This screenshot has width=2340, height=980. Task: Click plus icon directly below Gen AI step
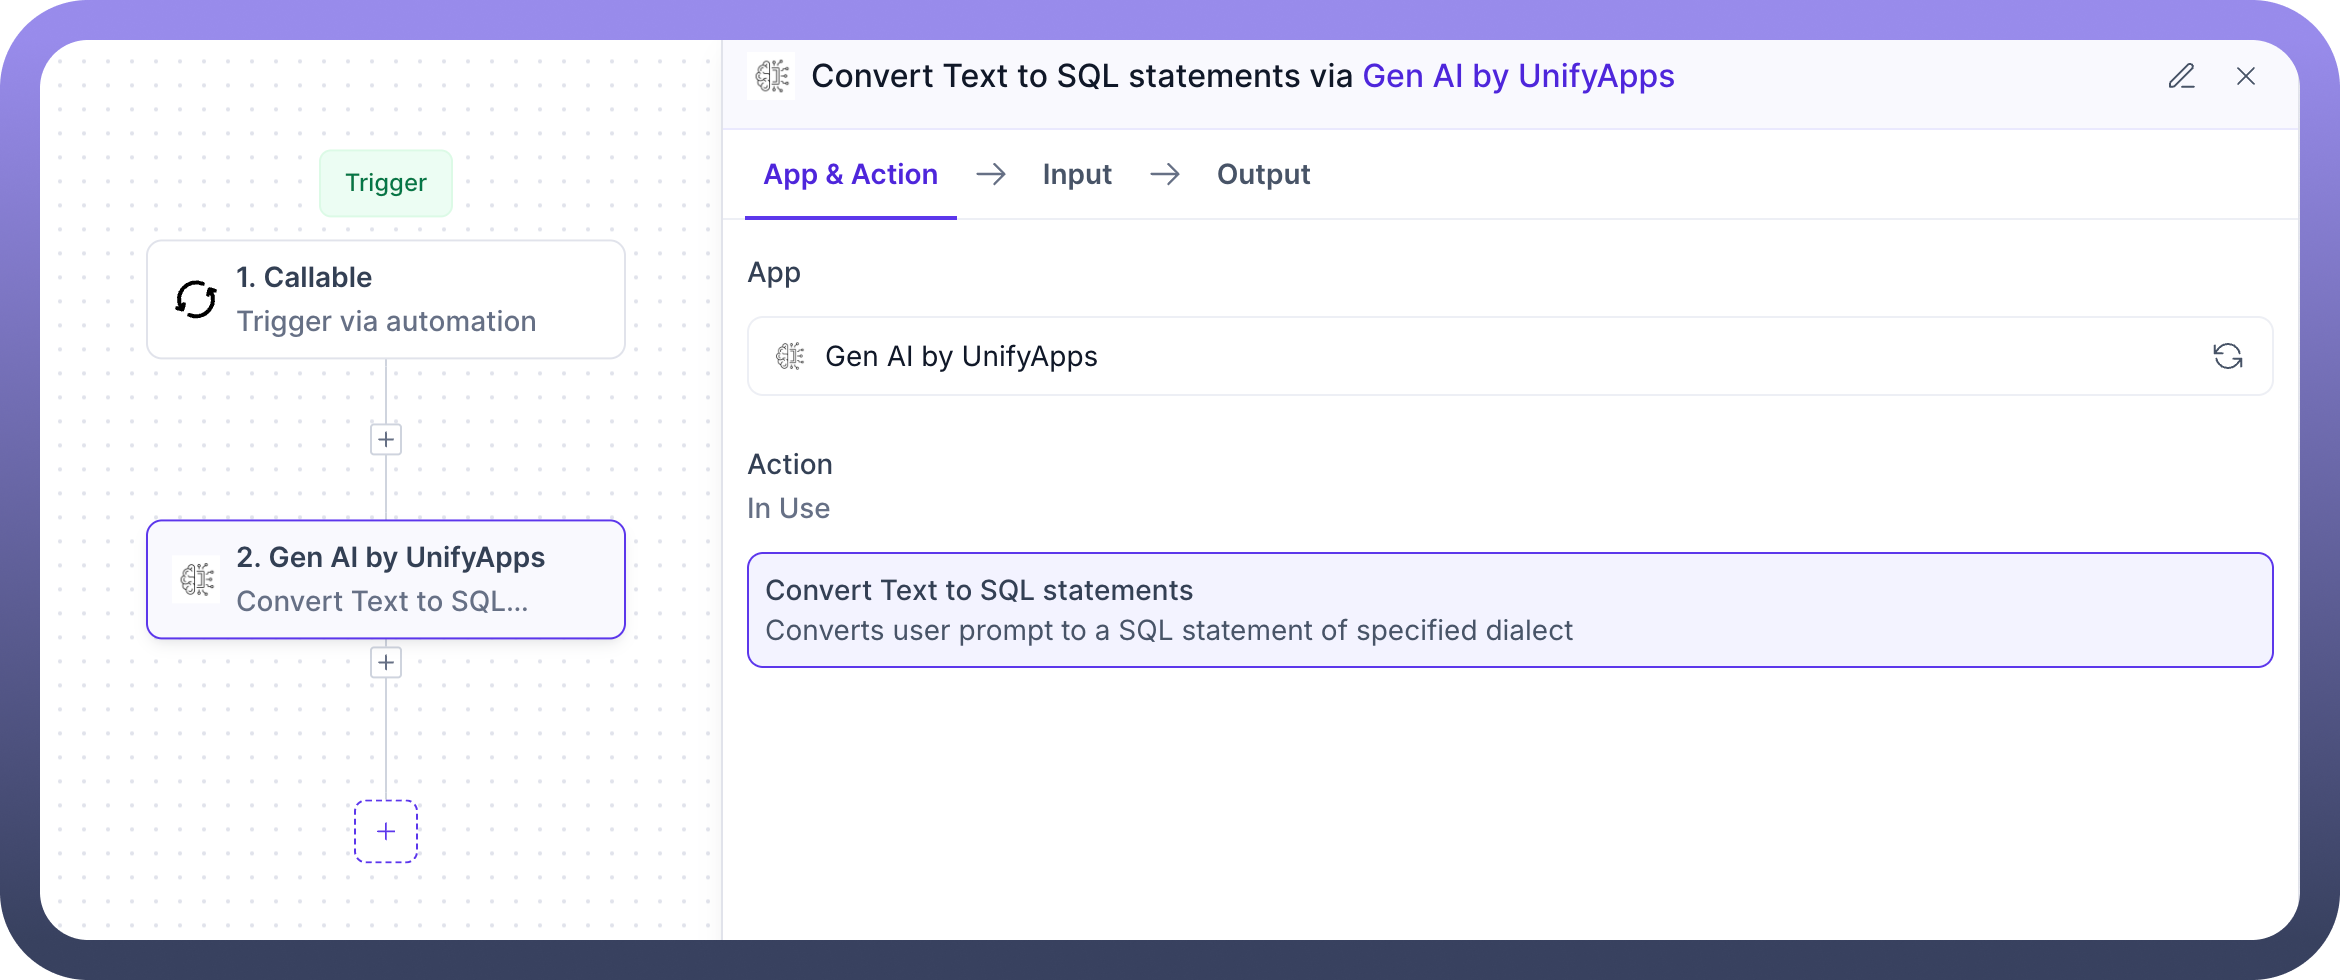click(386, 662)
